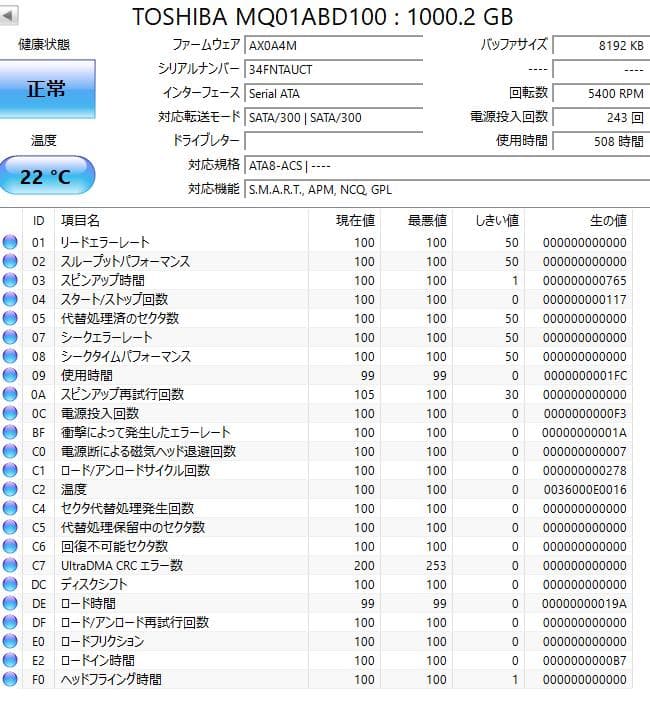This screenshot has width=650, height=724.
Task: Click status orb for ID F0 ヘッドフライング時間
Action: [10, 679]
